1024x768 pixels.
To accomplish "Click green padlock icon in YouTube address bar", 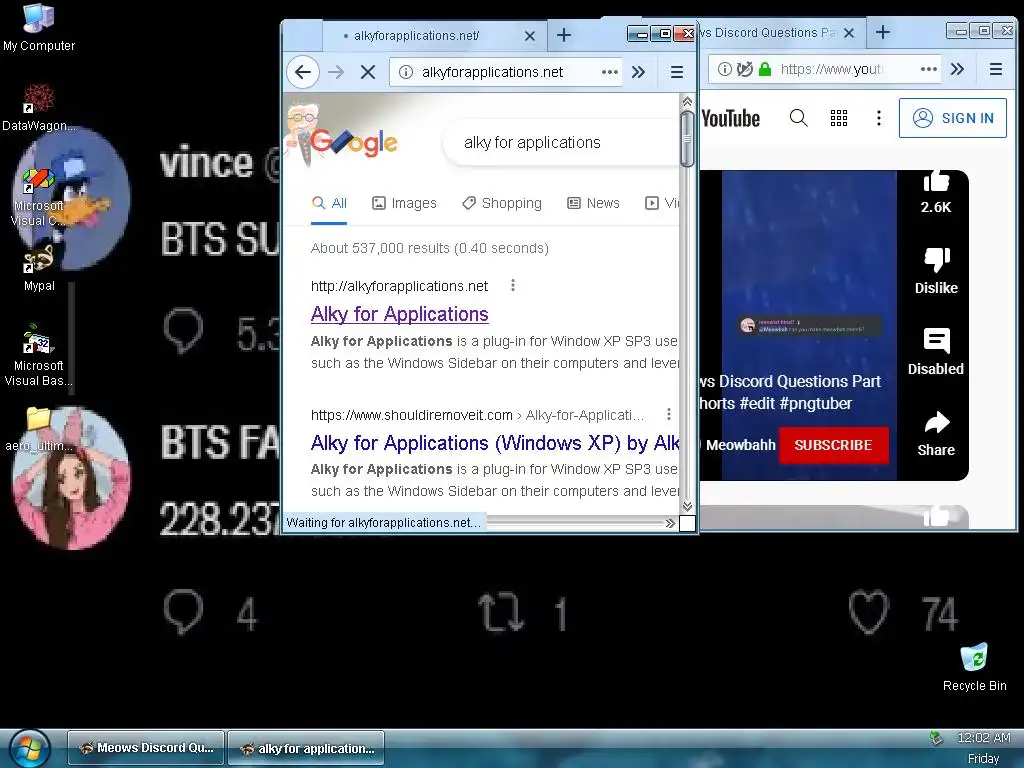I will click(765, 69).
